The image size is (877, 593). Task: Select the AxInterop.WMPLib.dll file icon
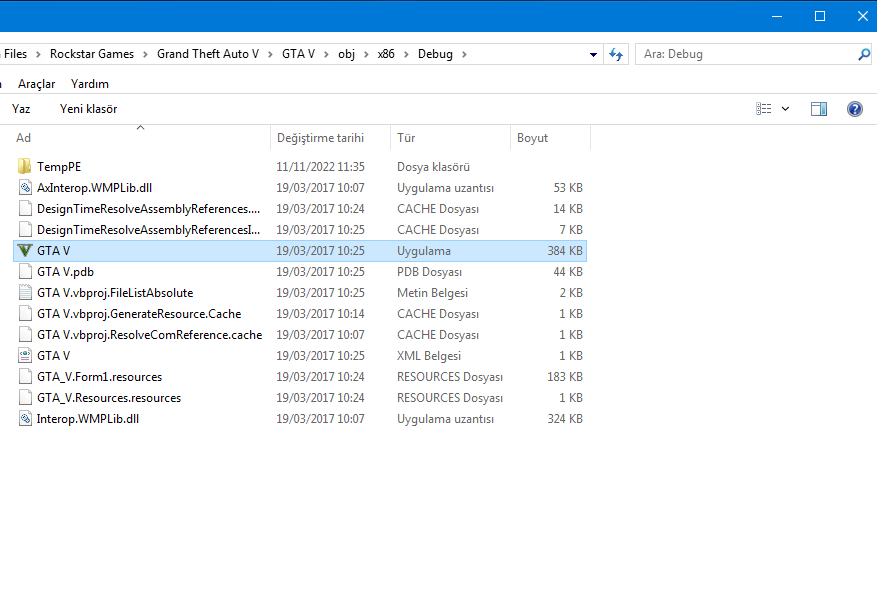coord(25,188)
